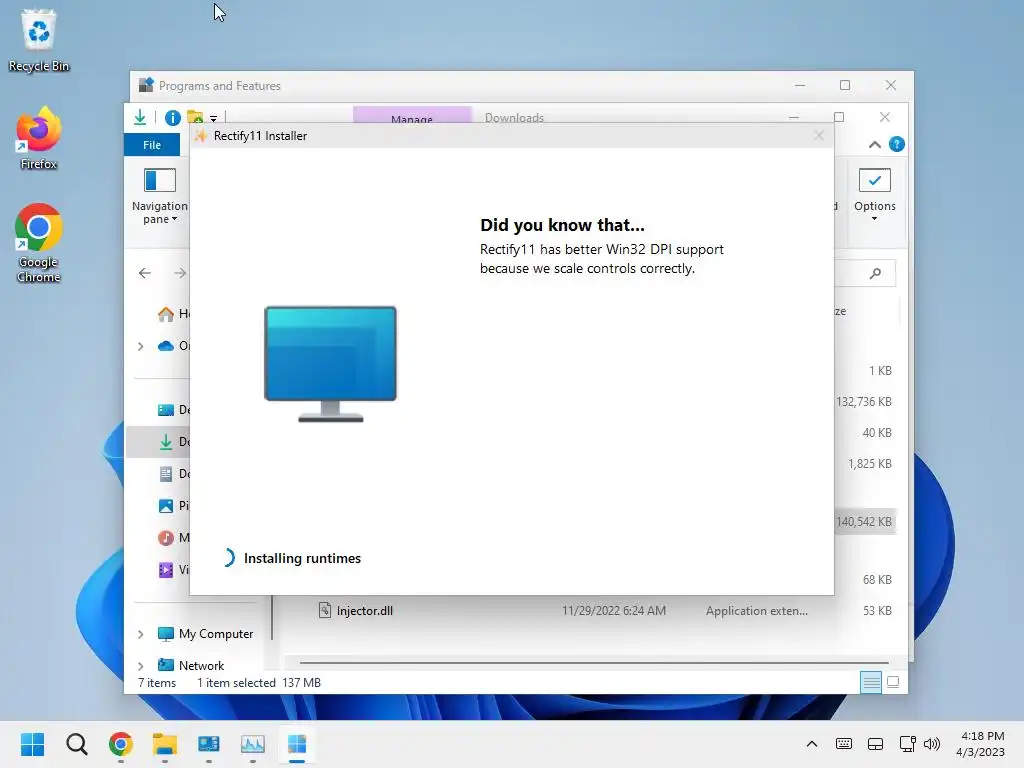Switch to File Explorer in the taskbar

[x=165, y=744]
